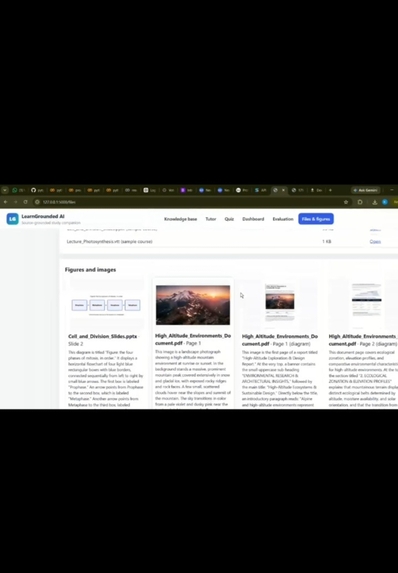Open the Lecture_Photosynthesis.vtt file link

(375, 242)
